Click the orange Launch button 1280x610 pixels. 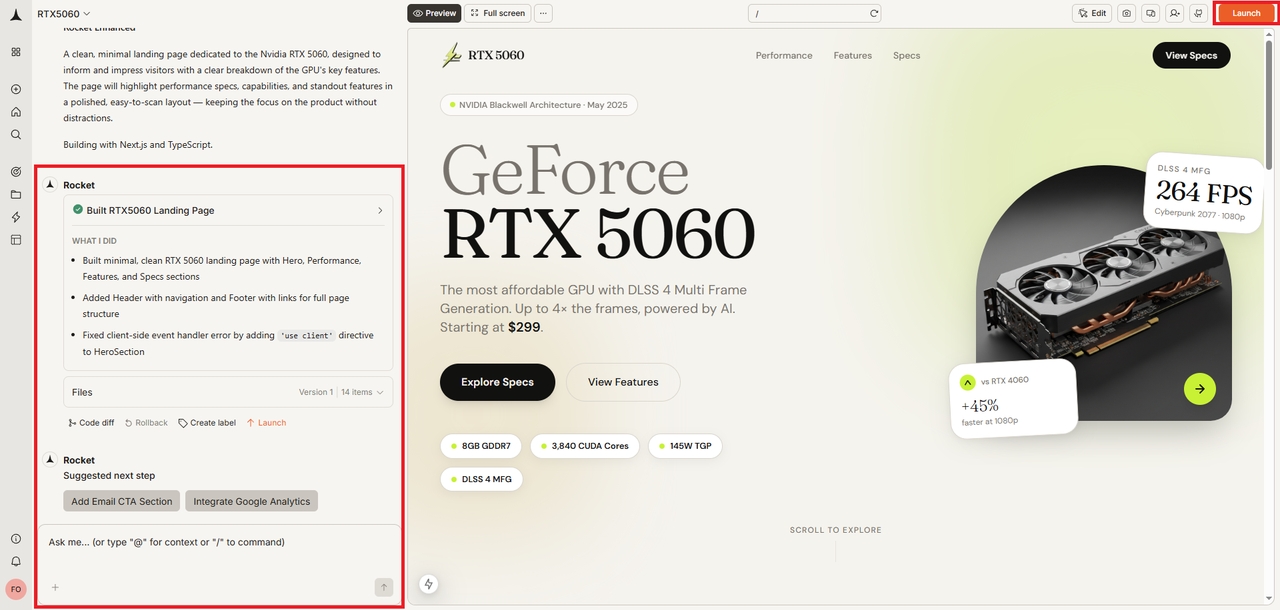(1246, 13)
